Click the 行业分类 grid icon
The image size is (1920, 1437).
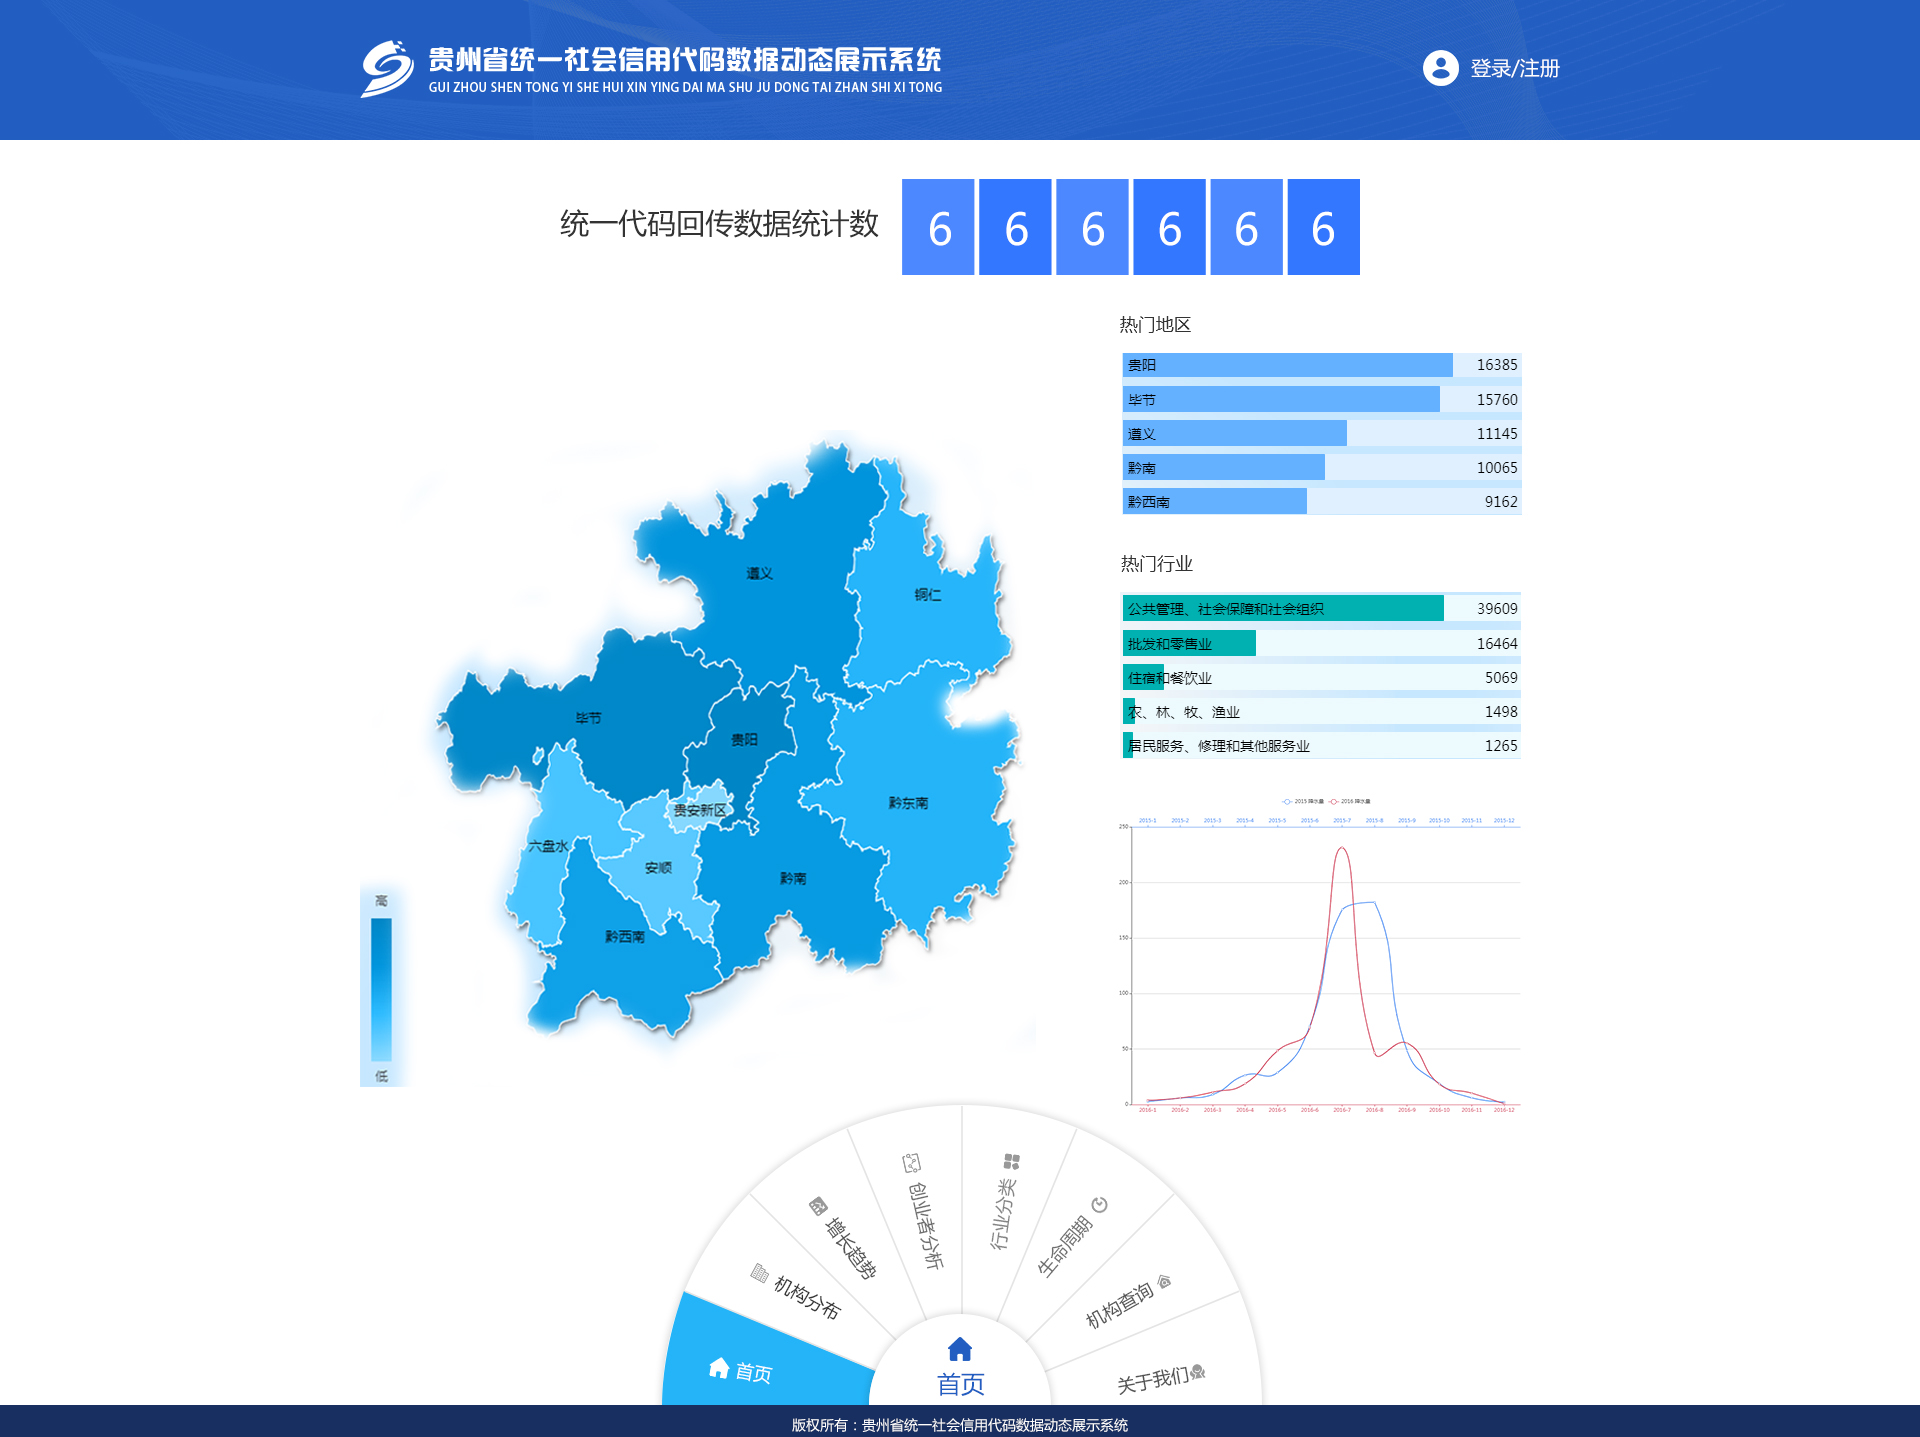pos(1012,1161)
